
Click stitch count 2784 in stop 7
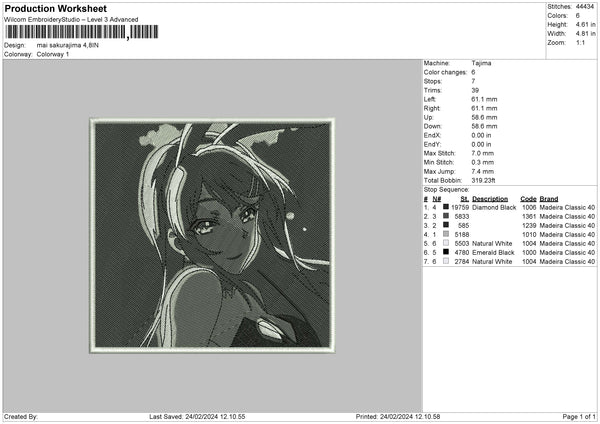(x=462, y=262)
